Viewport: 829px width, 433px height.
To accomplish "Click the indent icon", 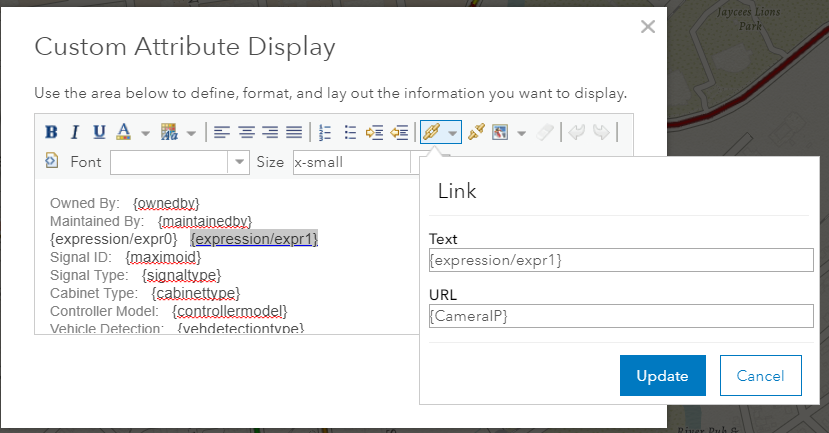I will (x=375, y=132).
